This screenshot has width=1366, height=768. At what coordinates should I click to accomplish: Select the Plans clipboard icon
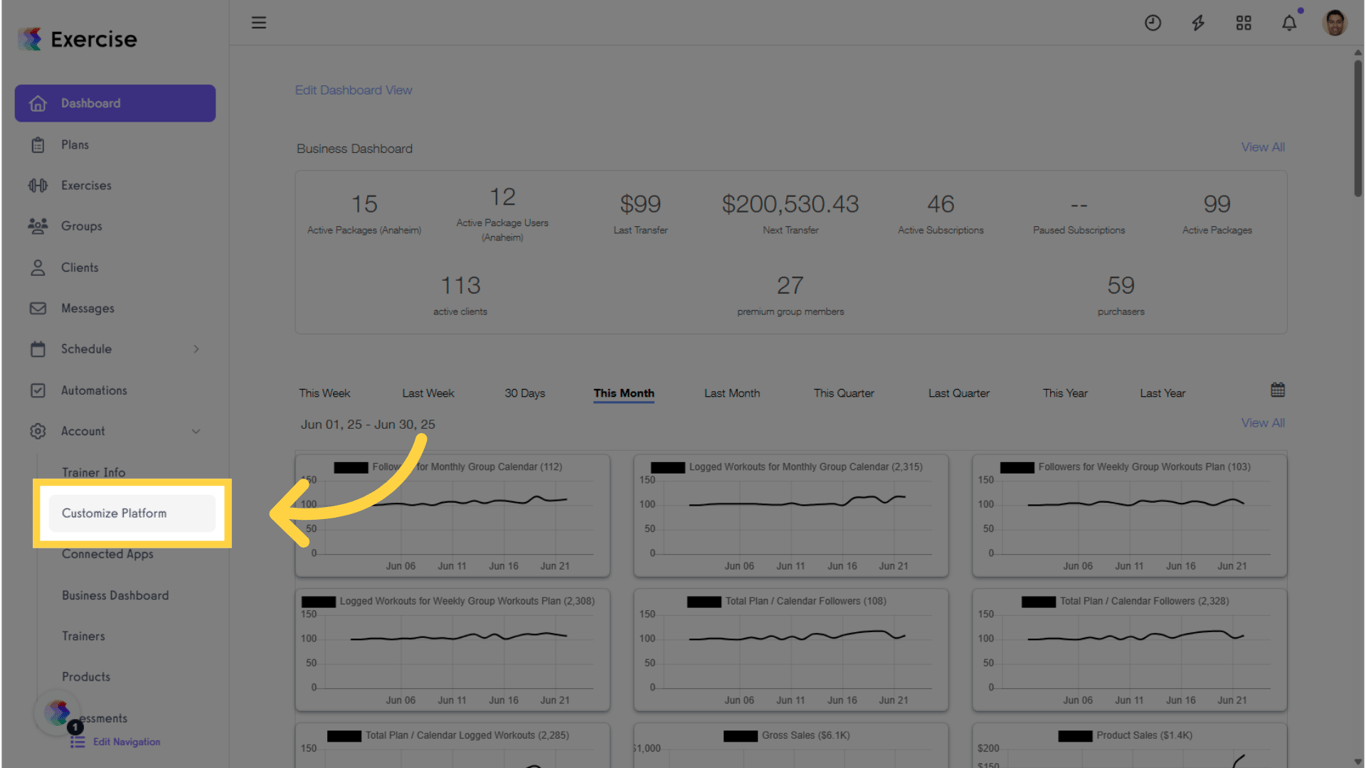pyautogui.click(x=41, y=144)
